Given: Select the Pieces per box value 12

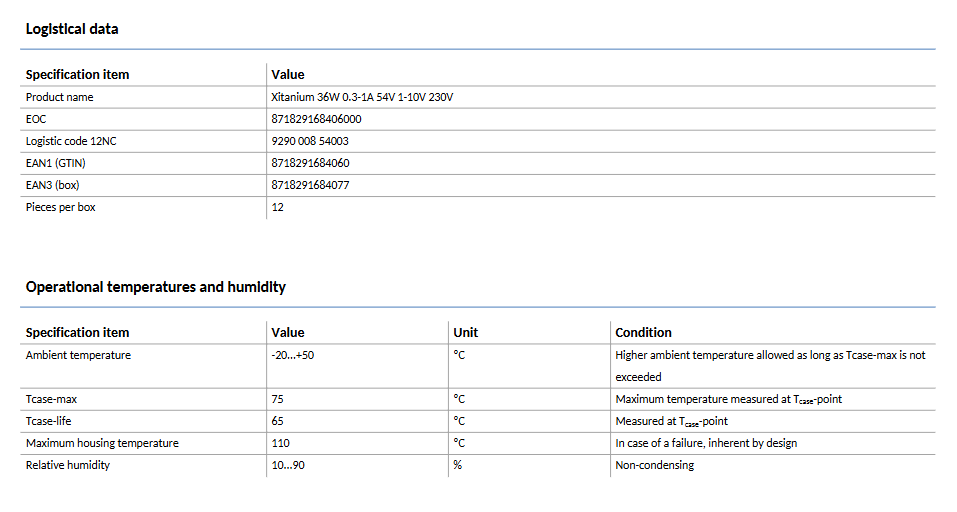Looking at the screenshot, I should 278,207.
